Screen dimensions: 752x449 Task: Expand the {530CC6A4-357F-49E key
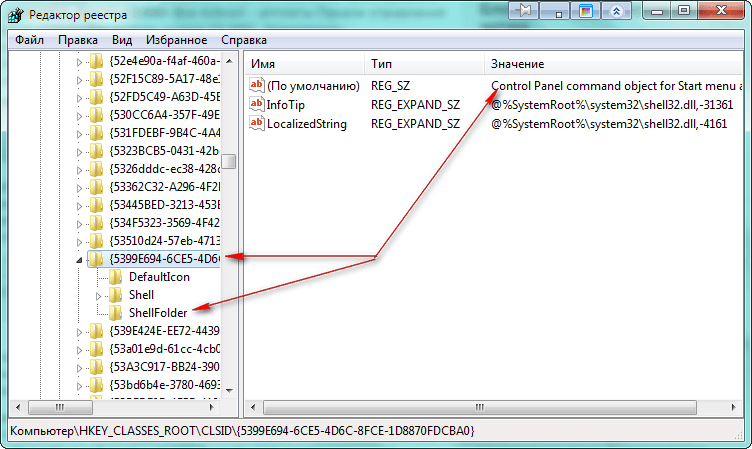pos(79,116)
